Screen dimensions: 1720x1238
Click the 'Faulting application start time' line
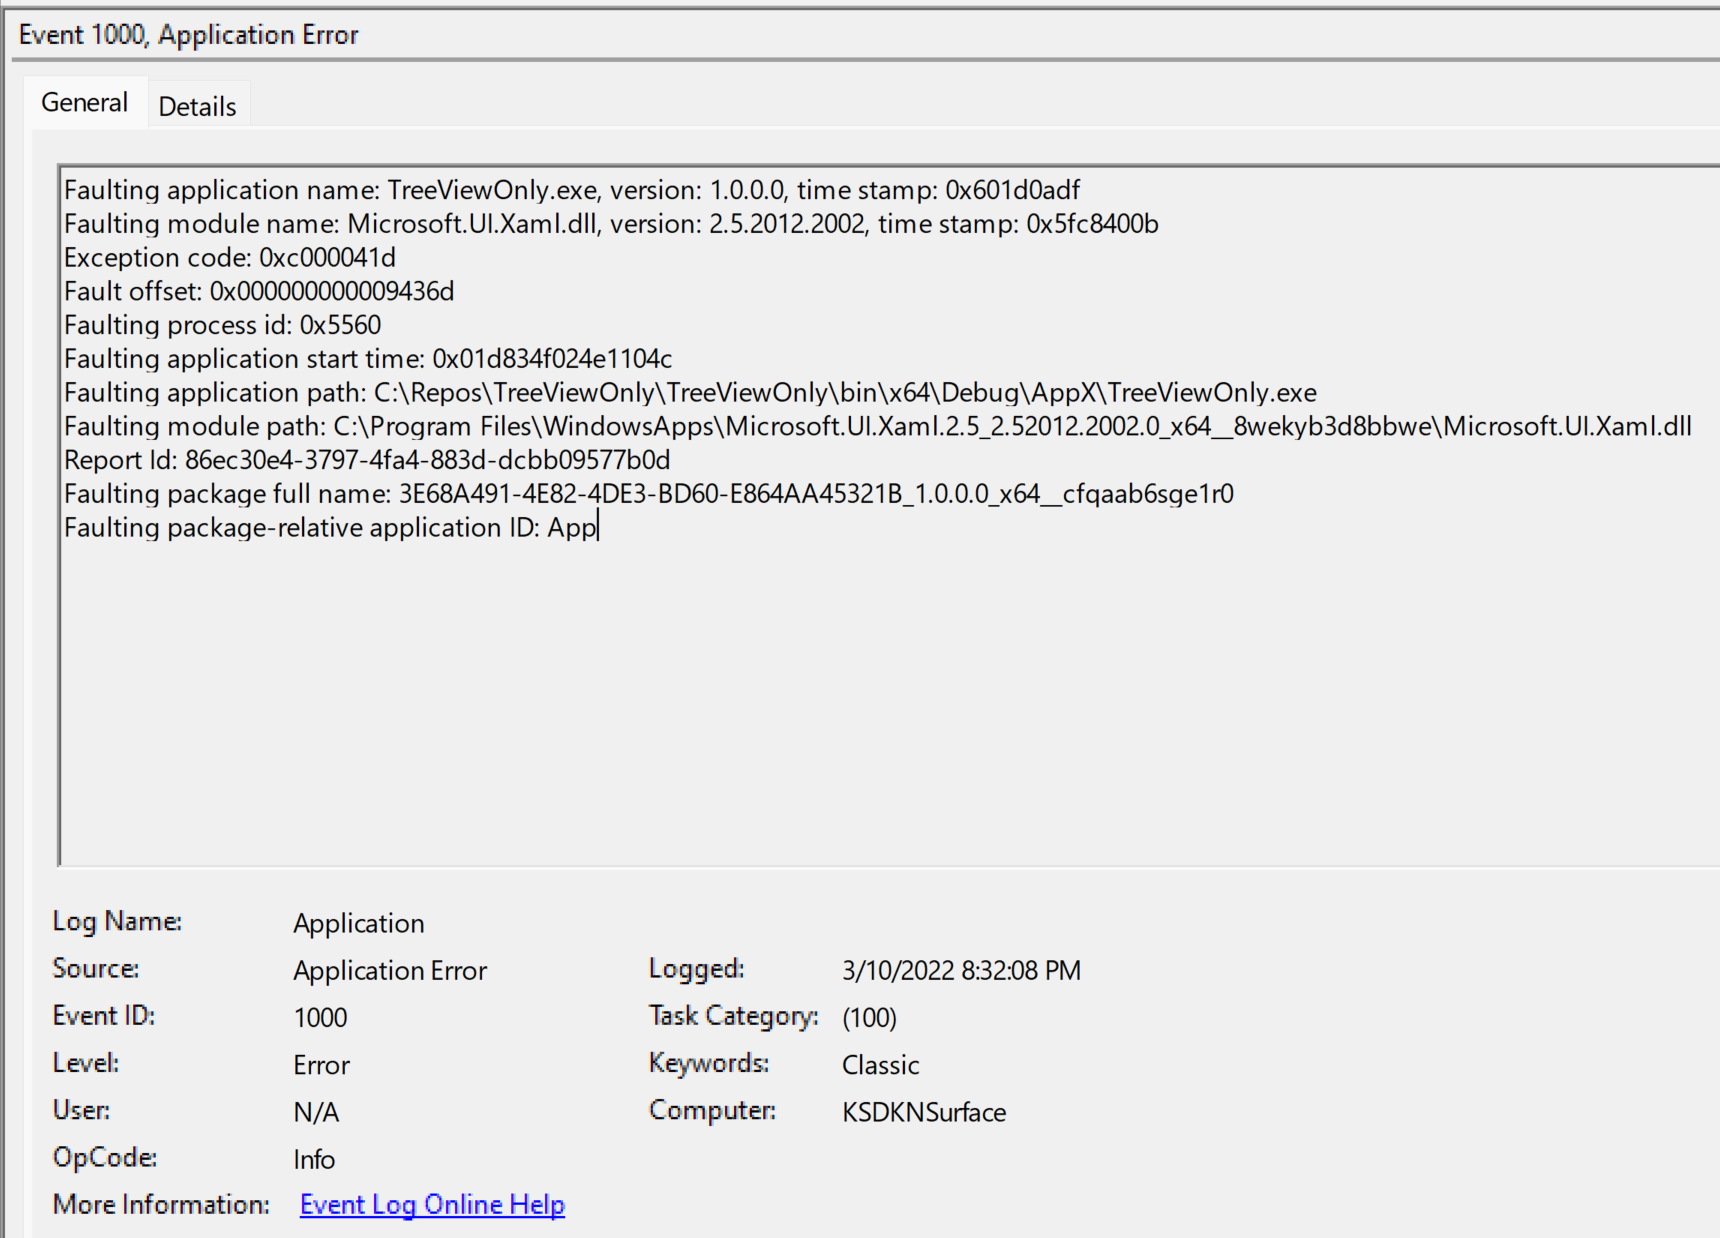[x=368, y=359]
